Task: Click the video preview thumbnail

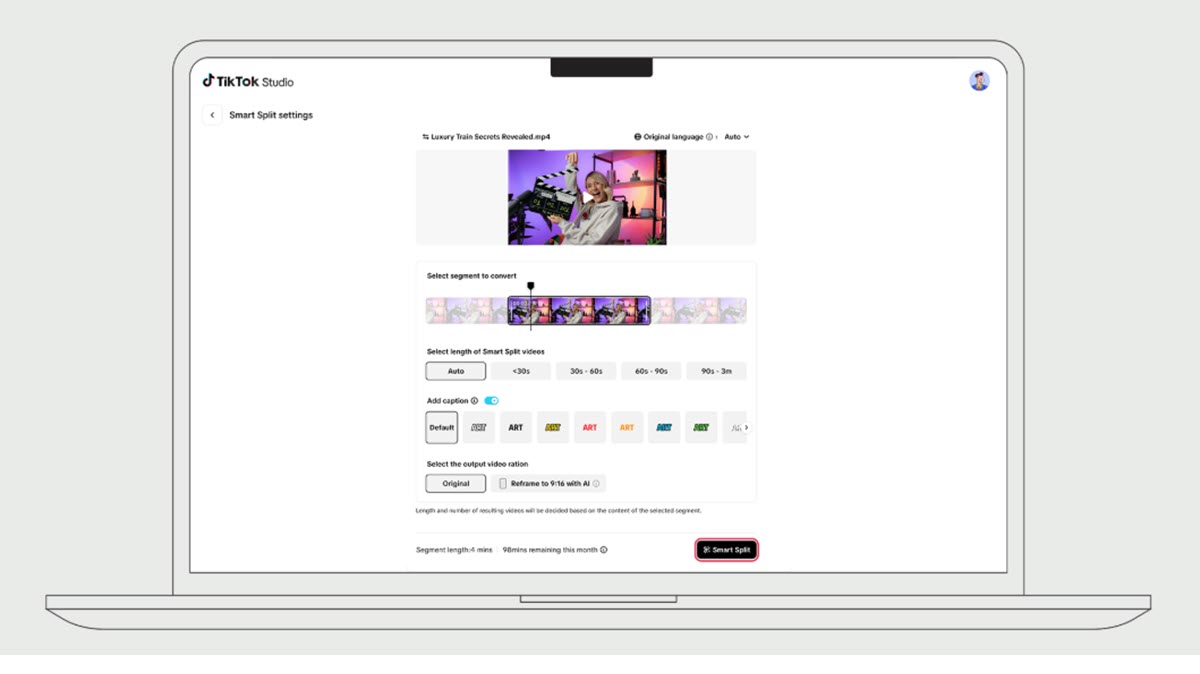Action: tap(586, 196)
